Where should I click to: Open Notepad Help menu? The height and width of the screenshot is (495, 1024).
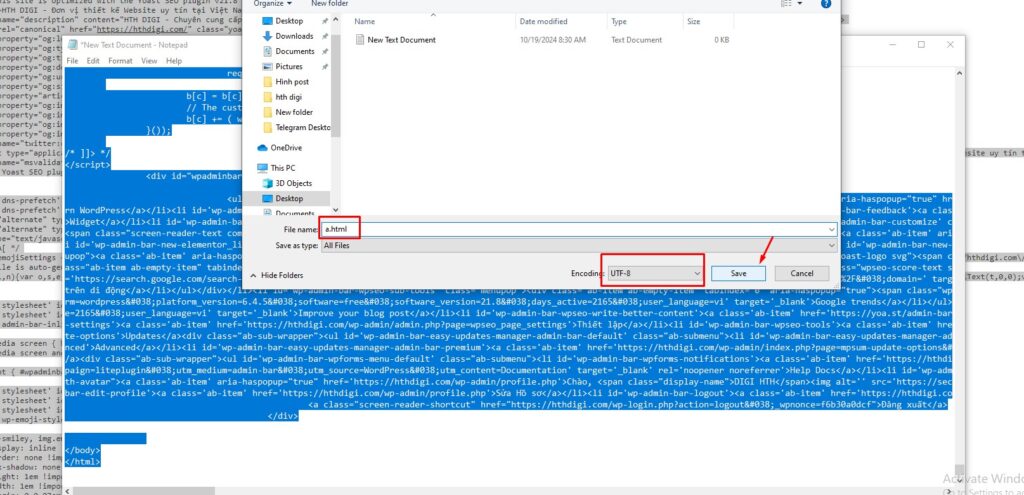point(174,61)
